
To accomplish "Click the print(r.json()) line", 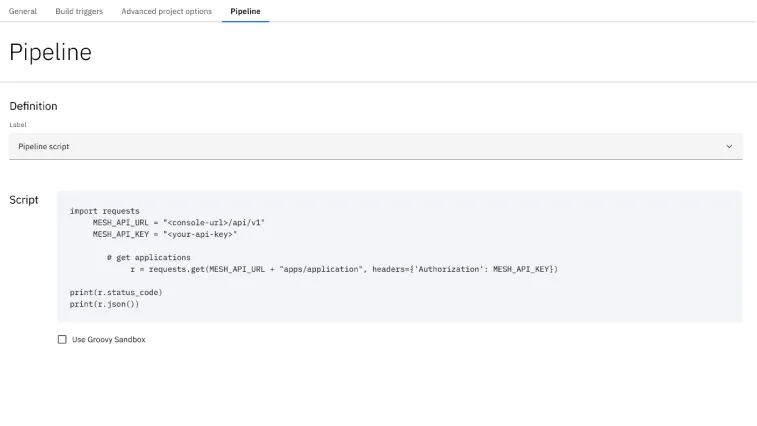I will click(x=104, y=303).
